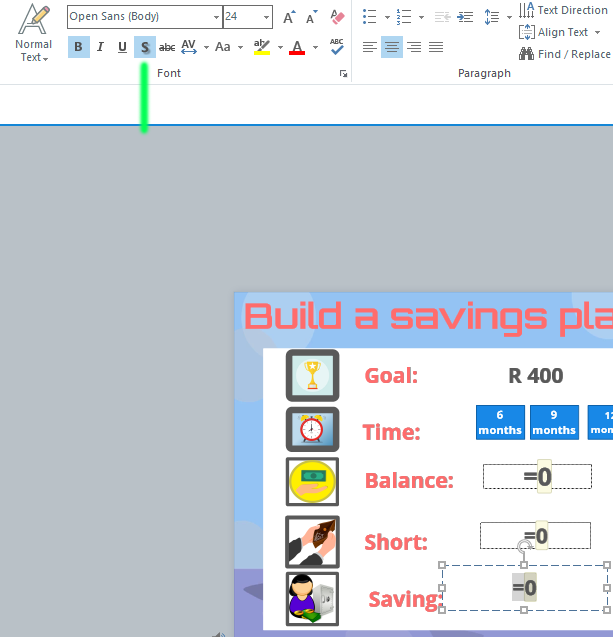Open line spacing options
Image resolution: width=613 pixels, height=637 pixels.
click(x=492, y=17)
